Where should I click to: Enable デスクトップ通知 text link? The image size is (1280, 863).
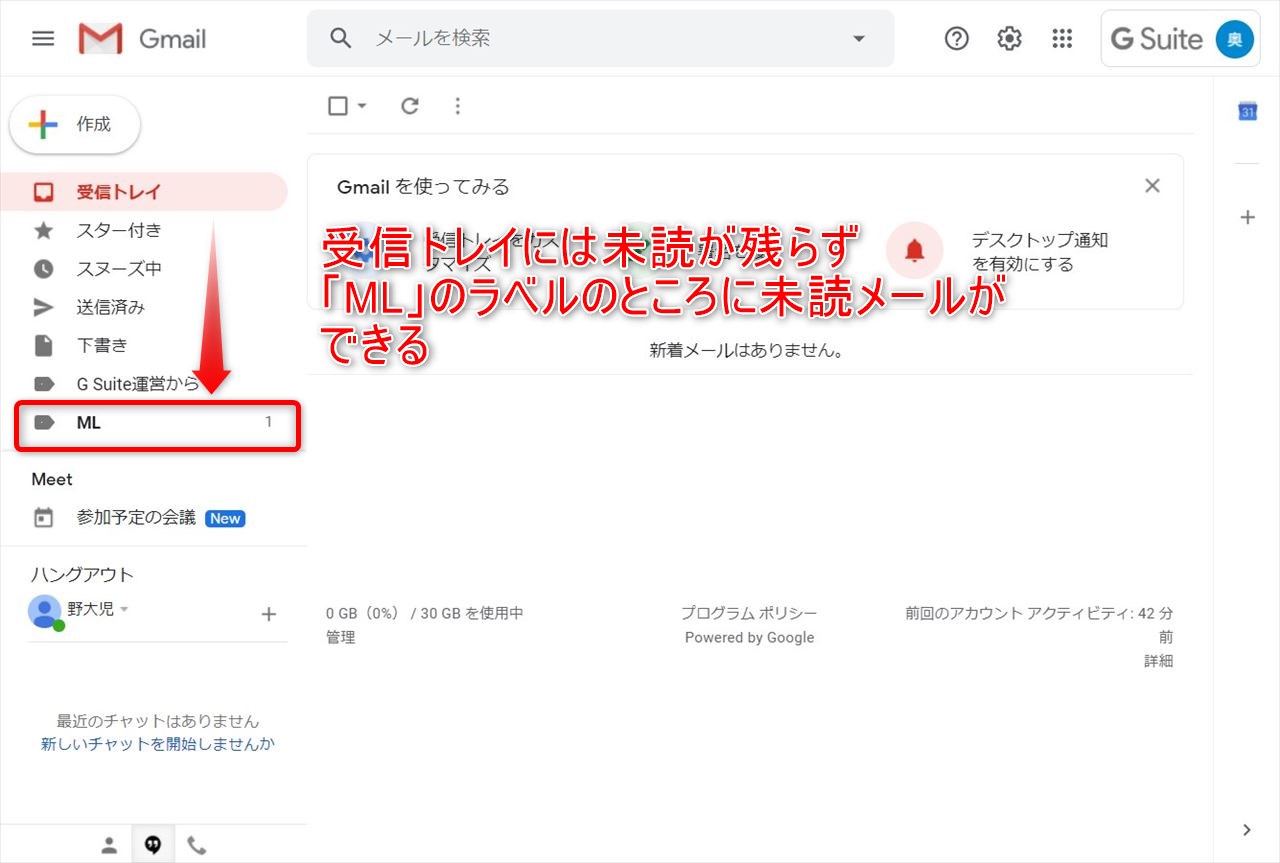(1040, 252)
